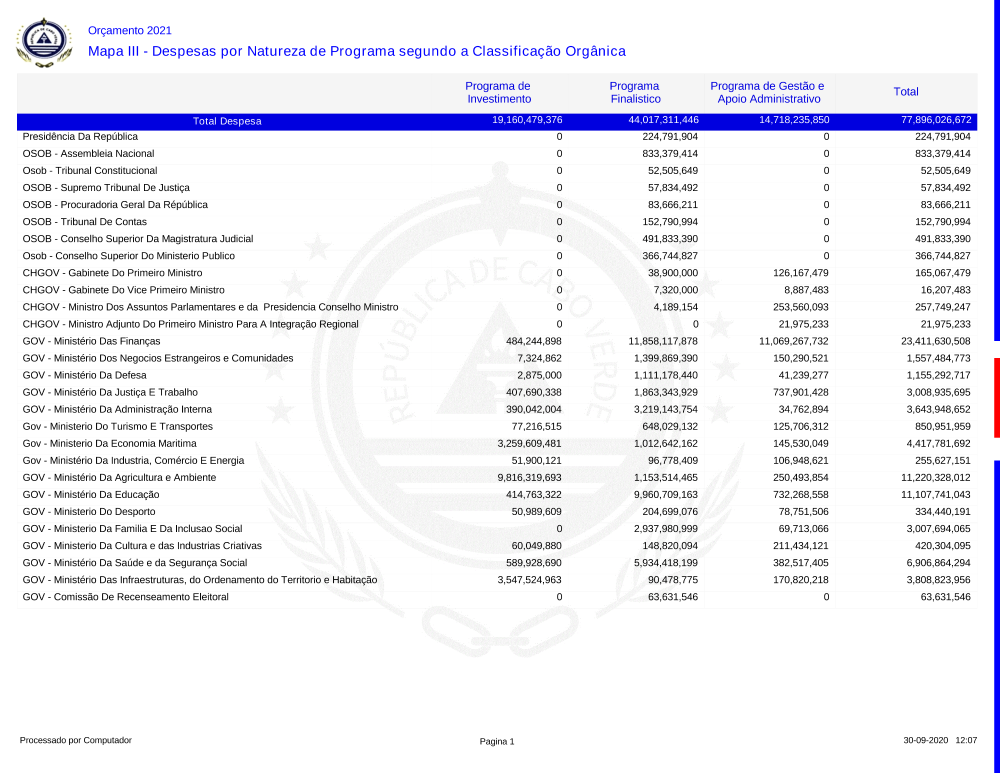Click the 'Total' column header
Viewport: 1000px width, 773px height.
[906, 92]
